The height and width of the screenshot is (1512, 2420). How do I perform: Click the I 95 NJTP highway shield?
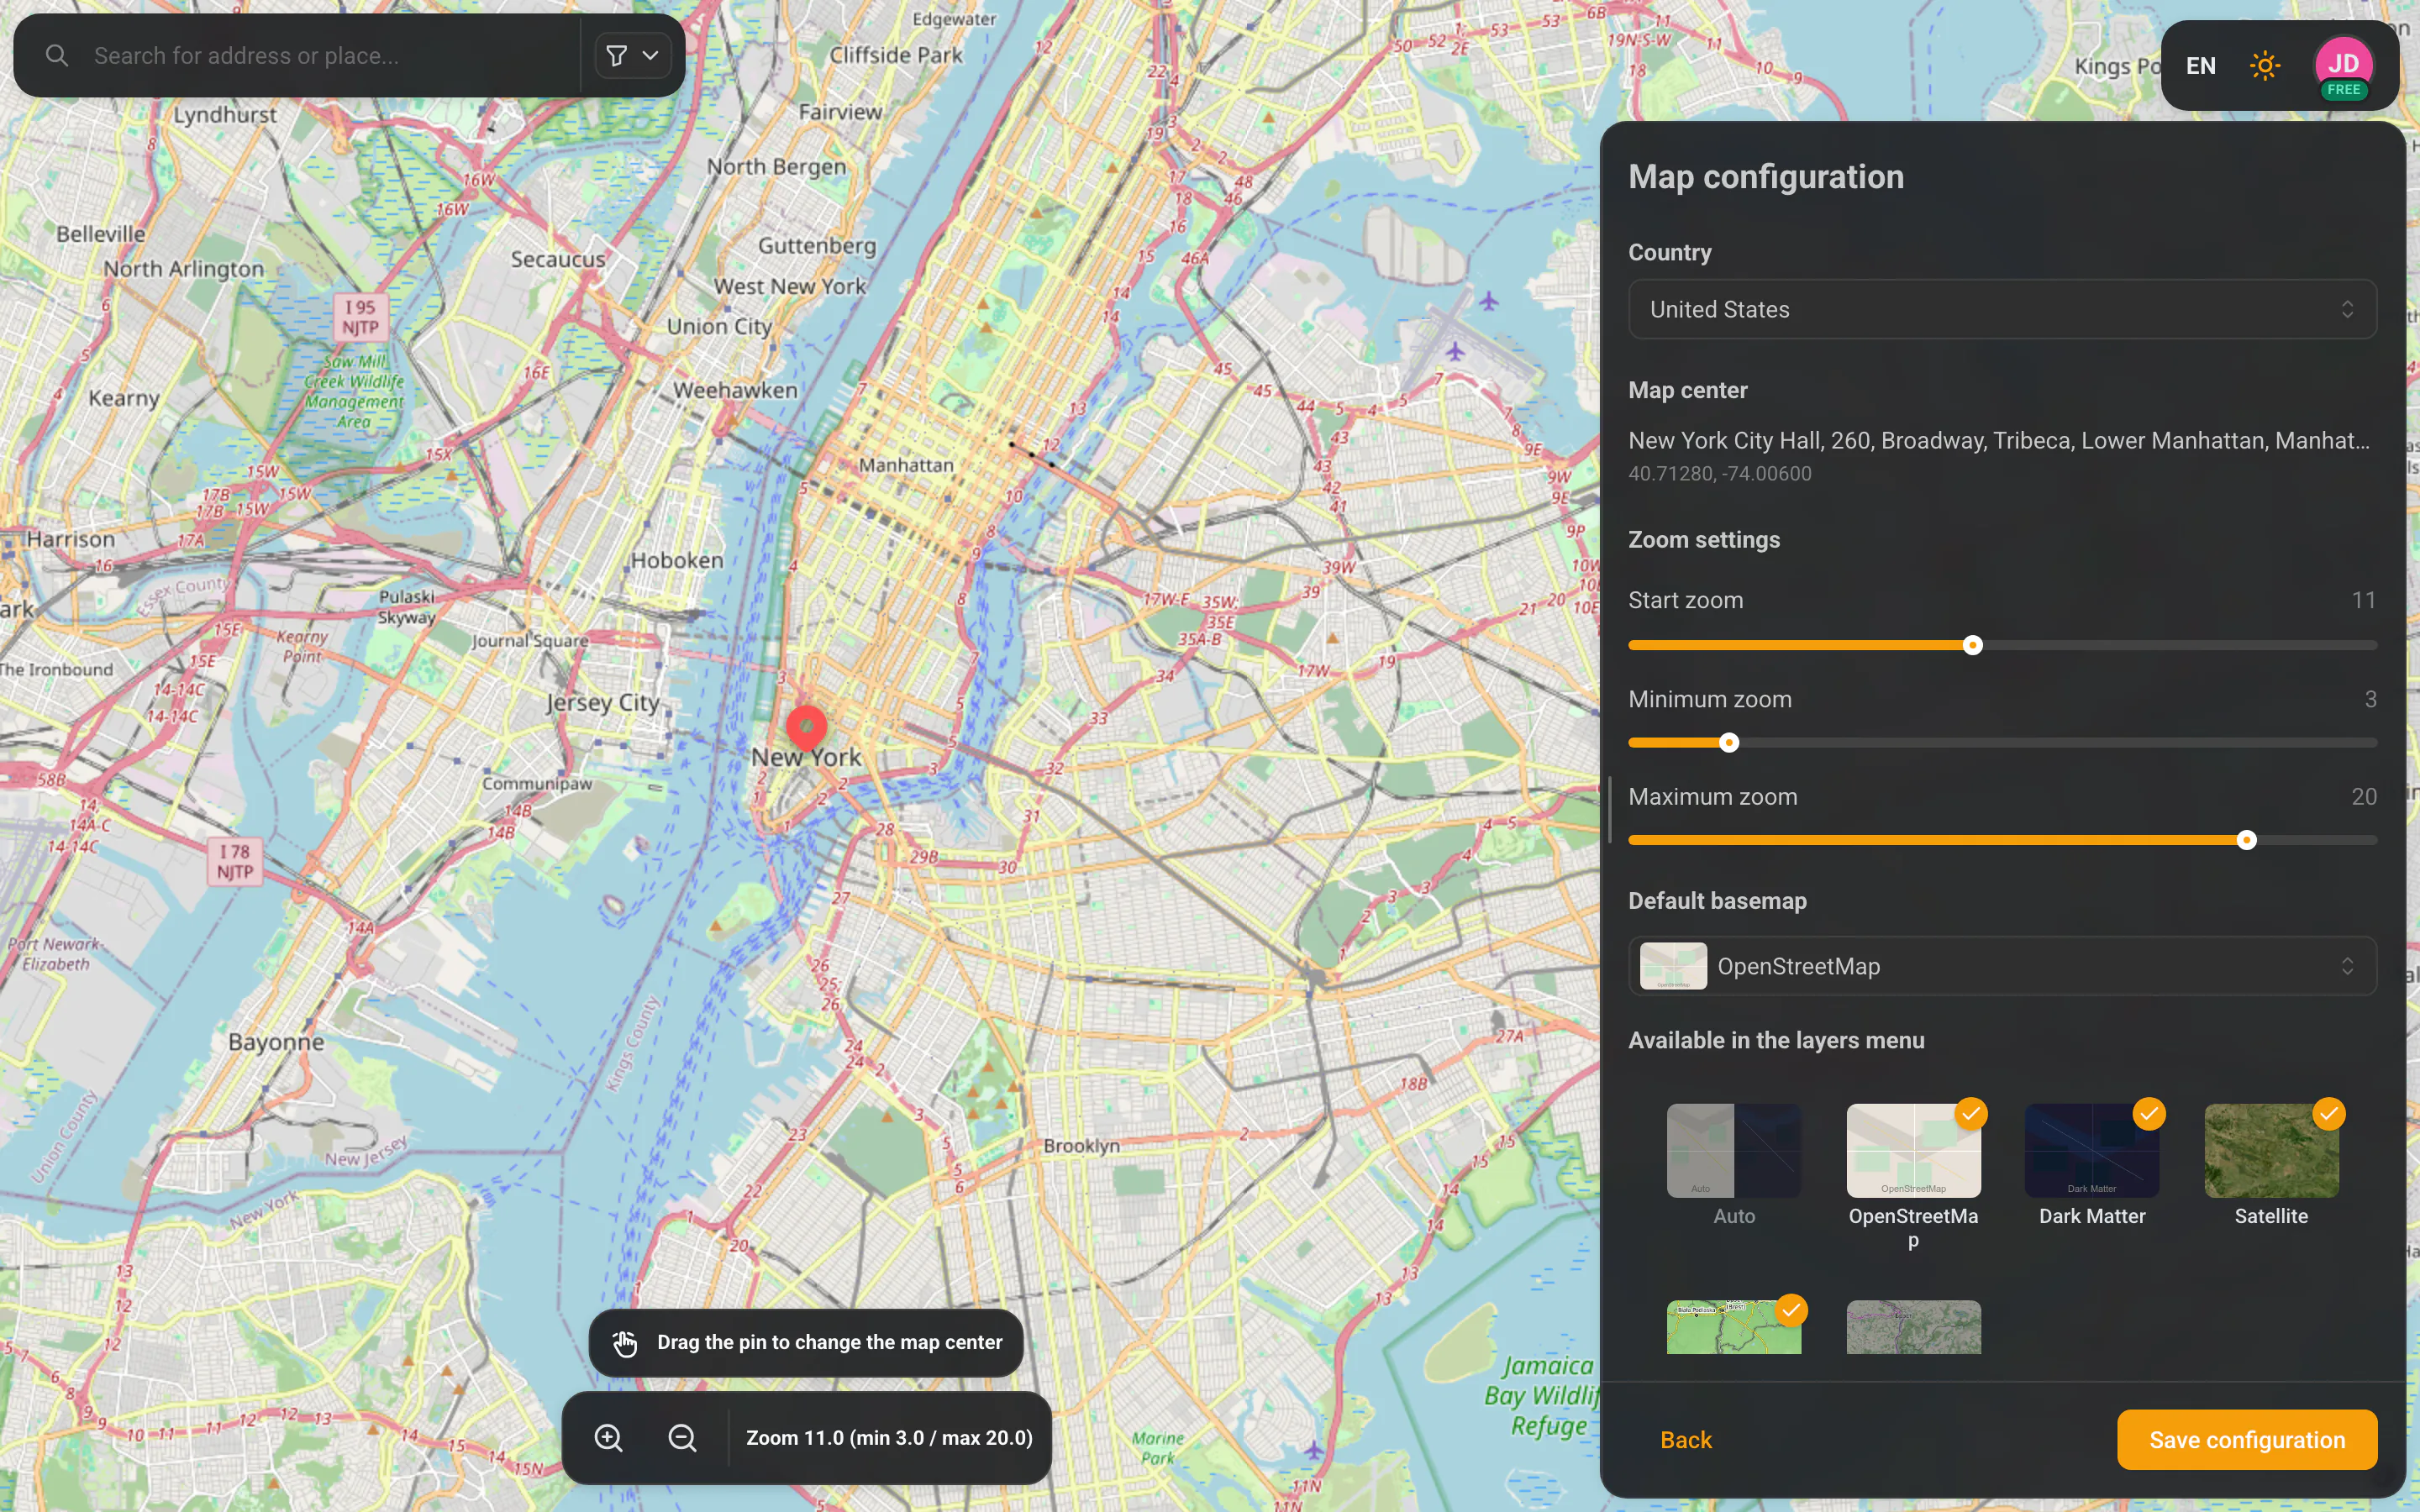360,317
